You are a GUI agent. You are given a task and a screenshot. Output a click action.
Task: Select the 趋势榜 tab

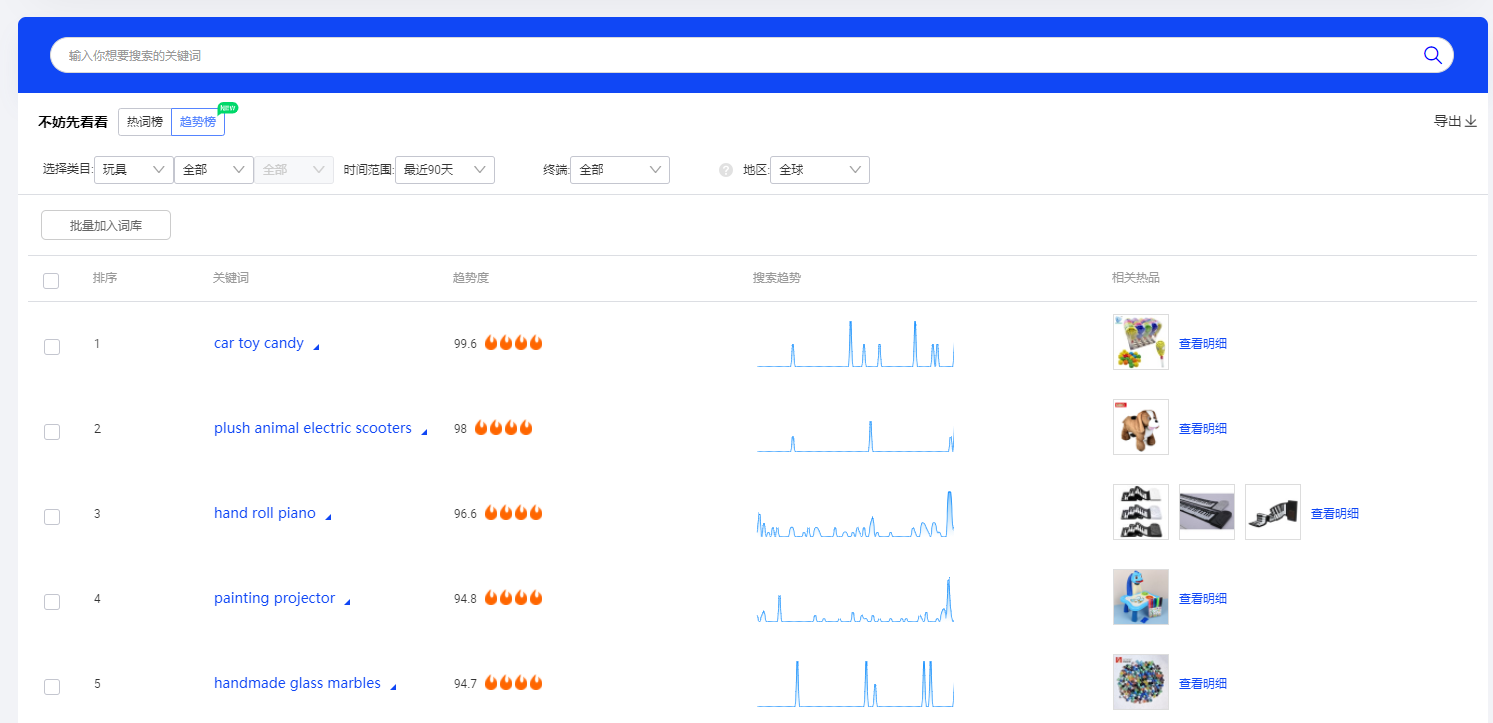[196, 121]
